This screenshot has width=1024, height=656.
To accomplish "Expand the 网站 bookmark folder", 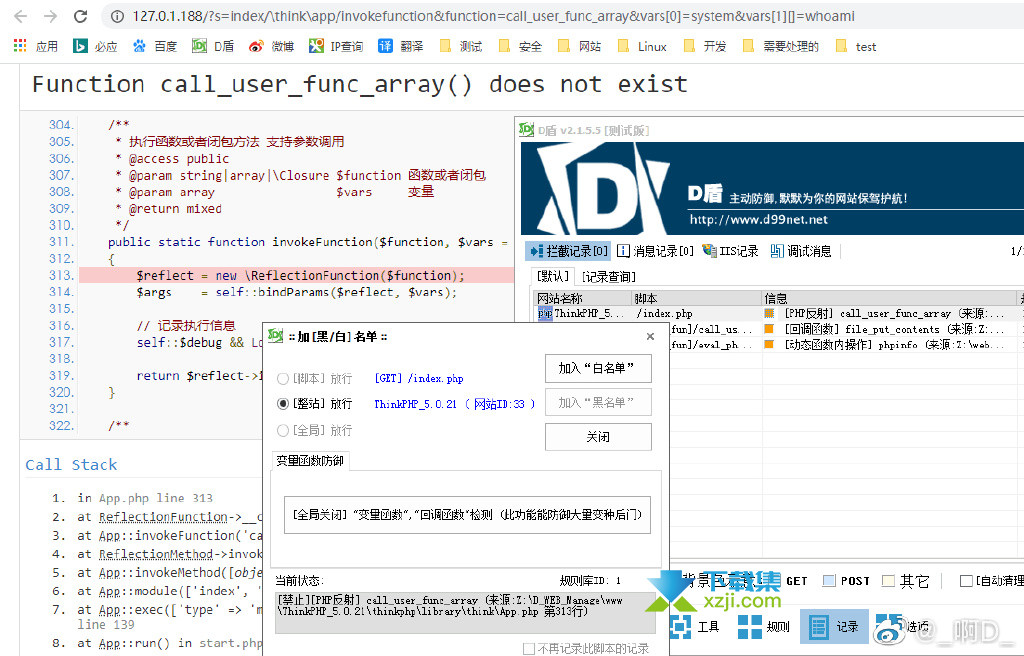I will pos(580,46).
